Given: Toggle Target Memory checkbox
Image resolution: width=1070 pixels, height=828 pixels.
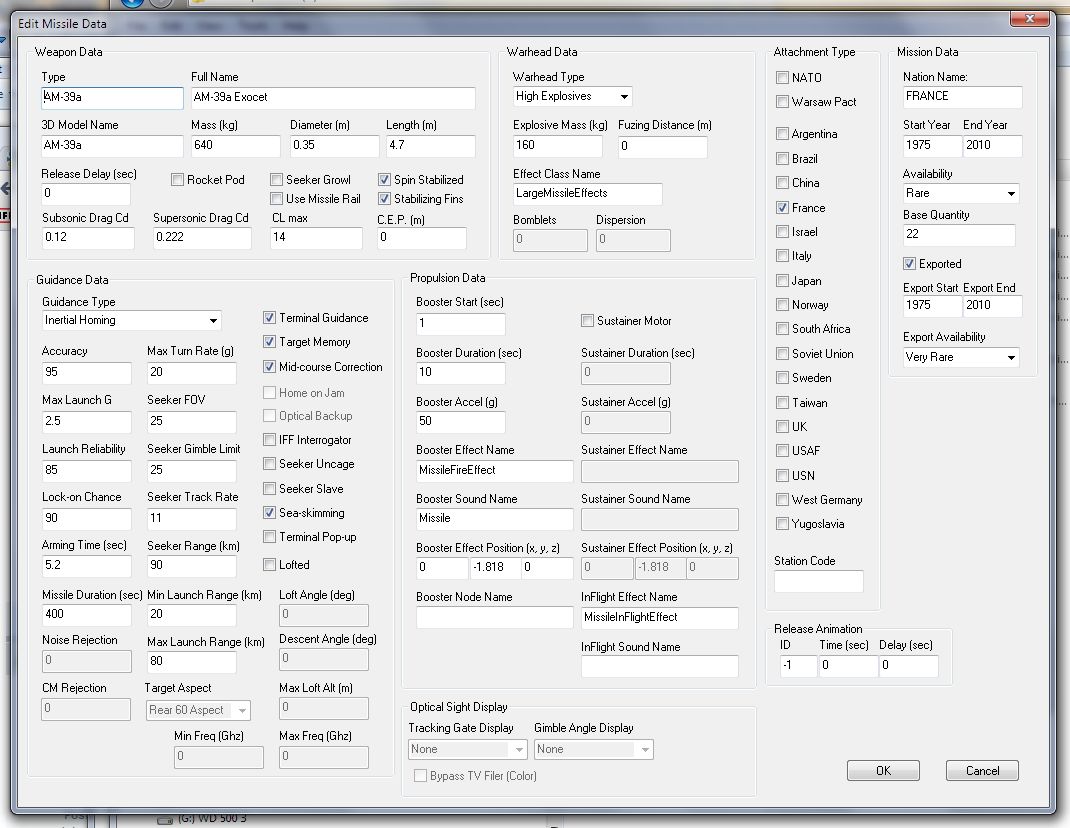Looking at the screenshot, I should [x=270, y=341].
